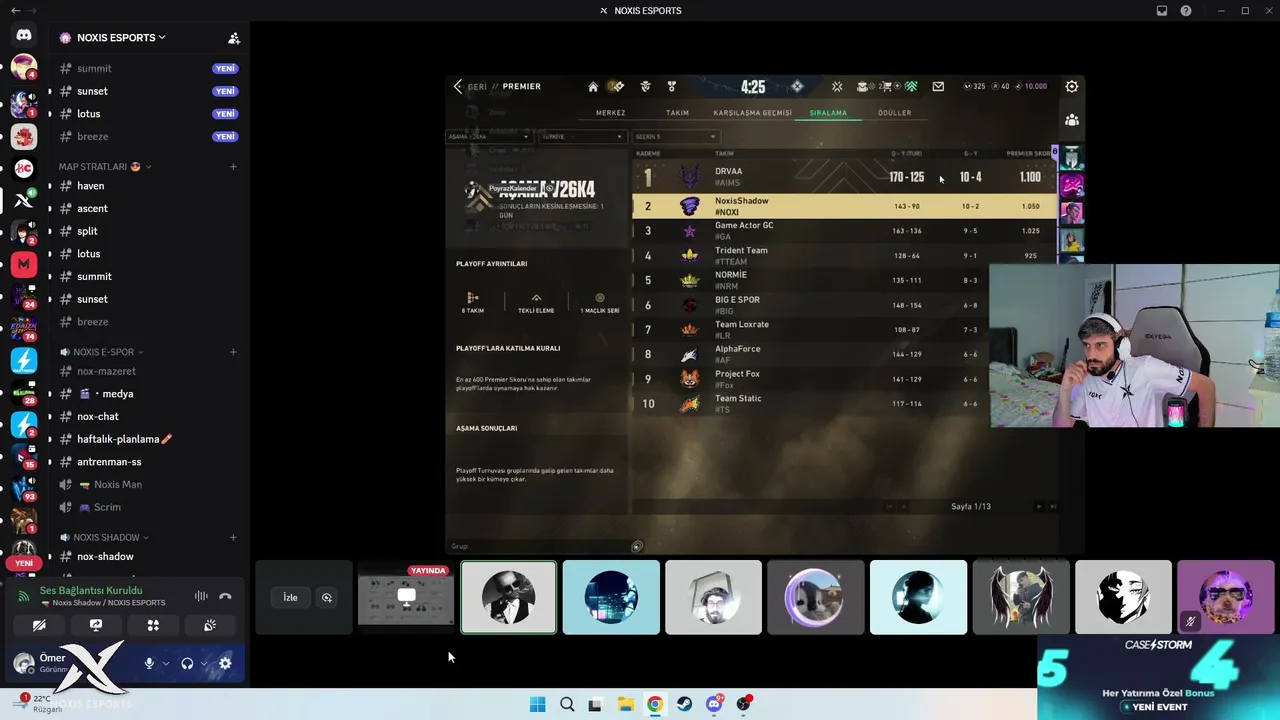The width and height of the screenshot is (1280, 720).
Task: Share your screen from the voice panel
Action: [x=96, y=625]
